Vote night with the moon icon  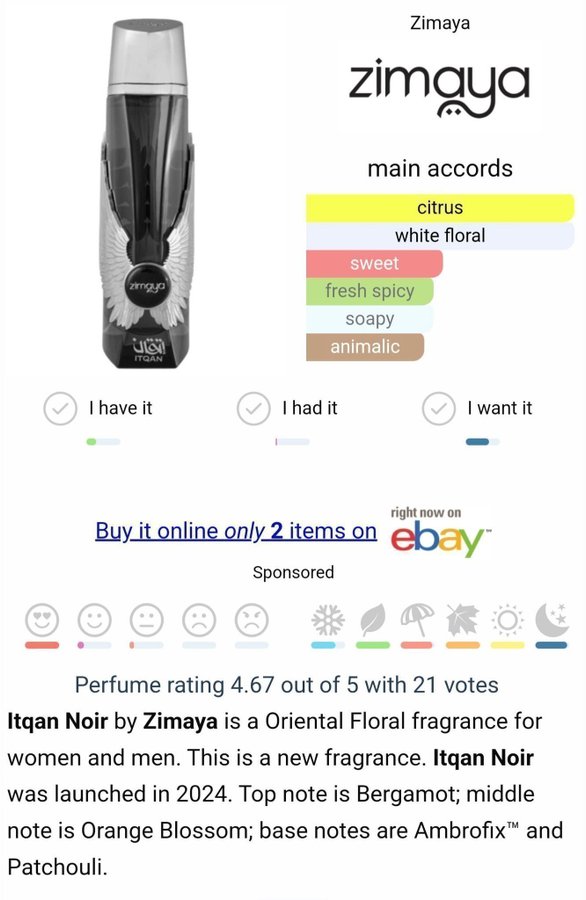click(x=552, y=620)
